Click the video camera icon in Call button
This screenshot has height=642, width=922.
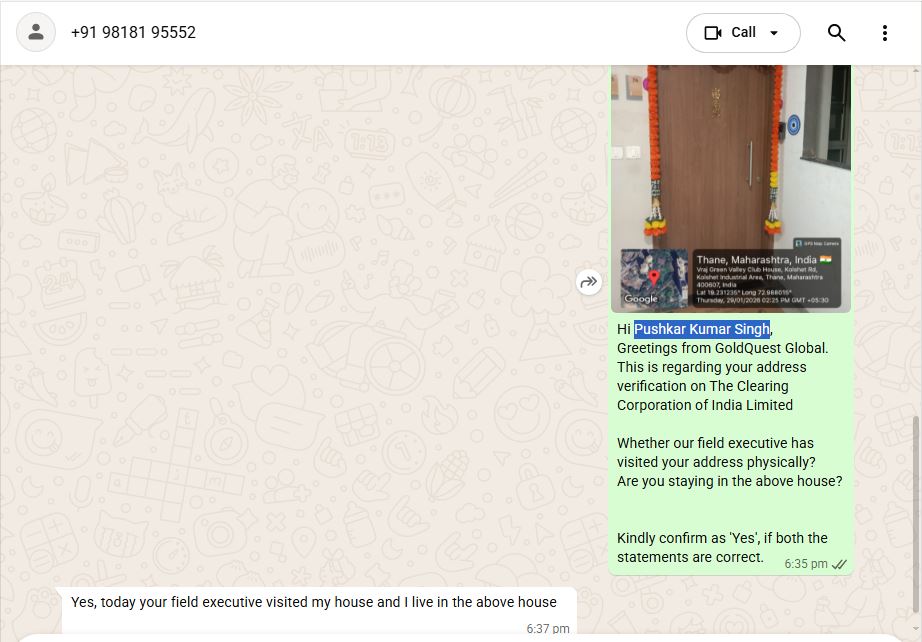(x=713, y=33)
